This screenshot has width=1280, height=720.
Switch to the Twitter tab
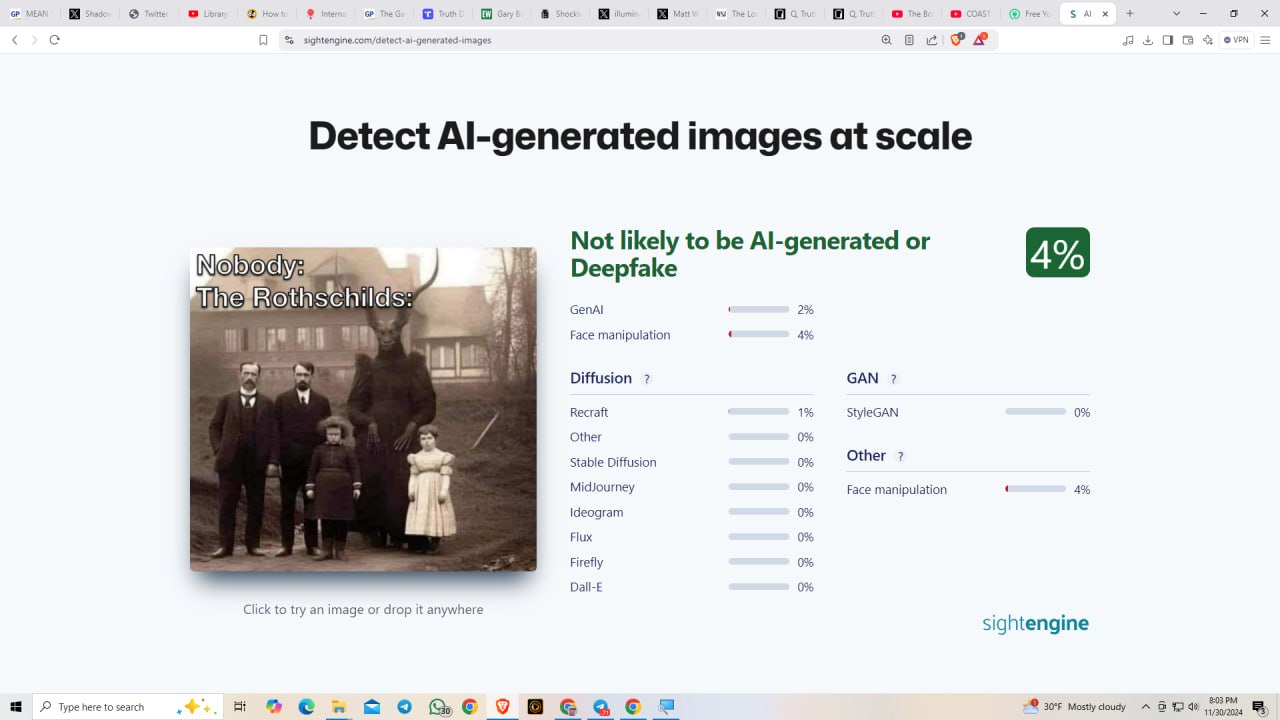click(x=148, y=14)
